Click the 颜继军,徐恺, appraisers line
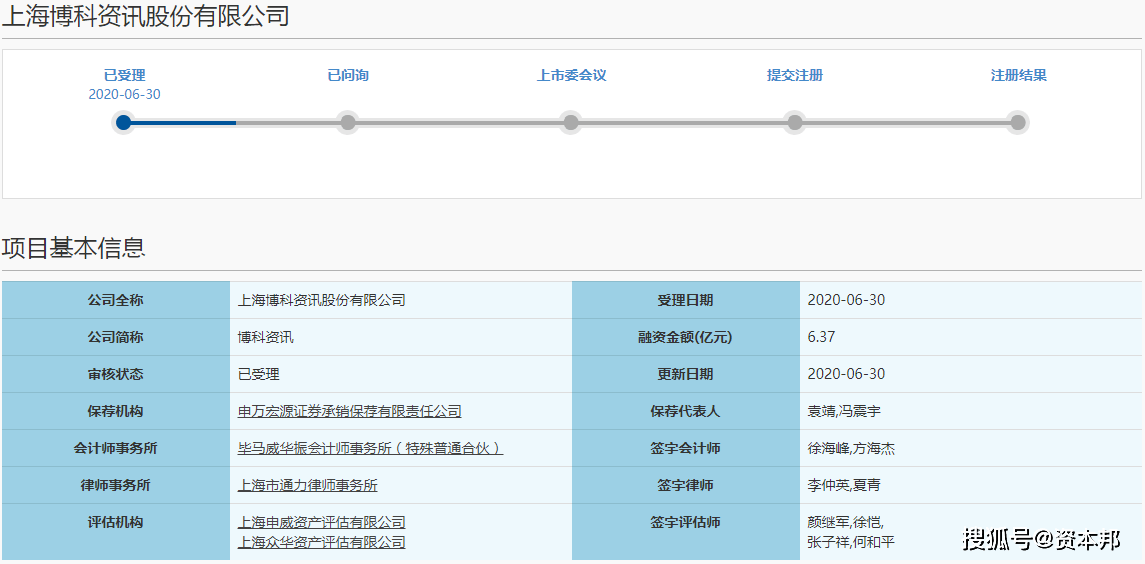Image resolution: width=1145 pixels, height=564 pixels. [x=846, y=522]
